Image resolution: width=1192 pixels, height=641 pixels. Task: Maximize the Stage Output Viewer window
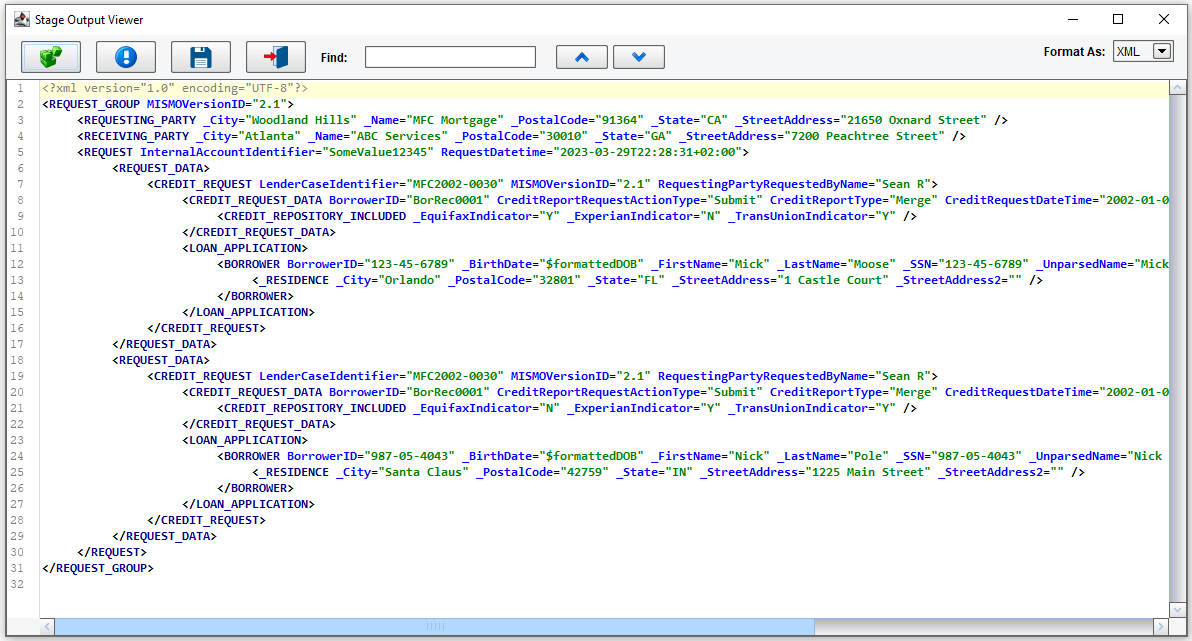tap(1118, 19)
